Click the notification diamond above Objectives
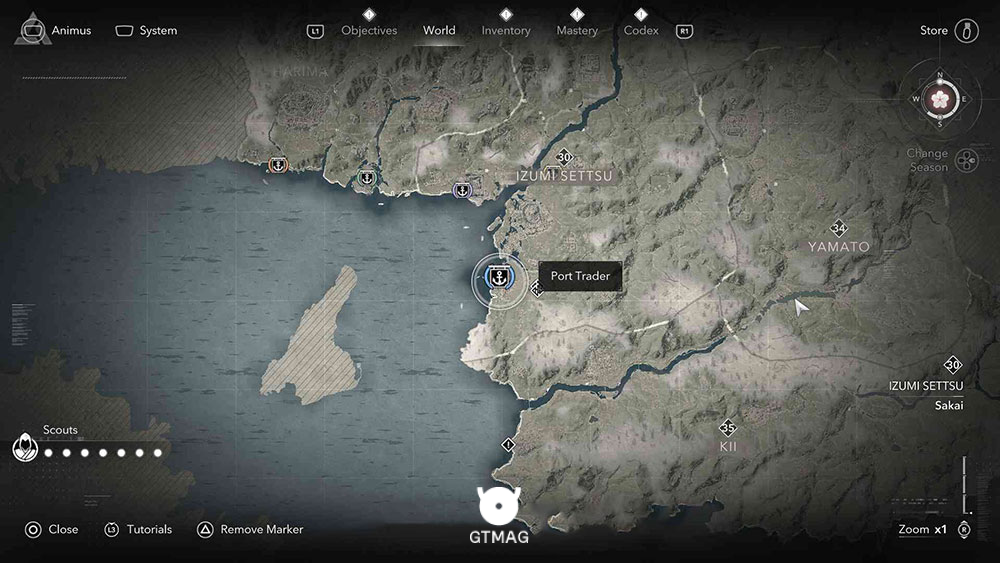This screenshot has height=563, width=1000. pos(369,14)
